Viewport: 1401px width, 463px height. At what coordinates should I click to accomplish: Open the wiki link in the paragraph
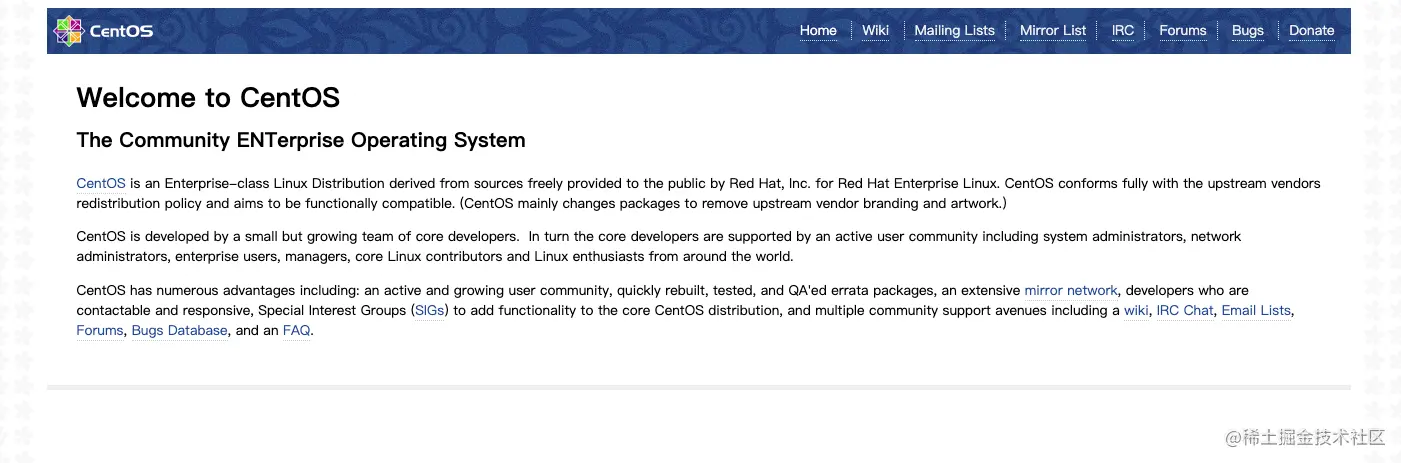click(x=1136, y=310)
